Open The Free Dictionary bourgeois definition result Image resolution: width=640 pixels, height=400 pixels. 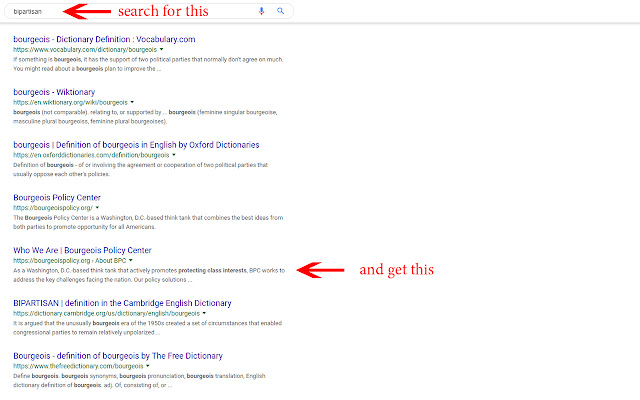[x=118, y=356]
